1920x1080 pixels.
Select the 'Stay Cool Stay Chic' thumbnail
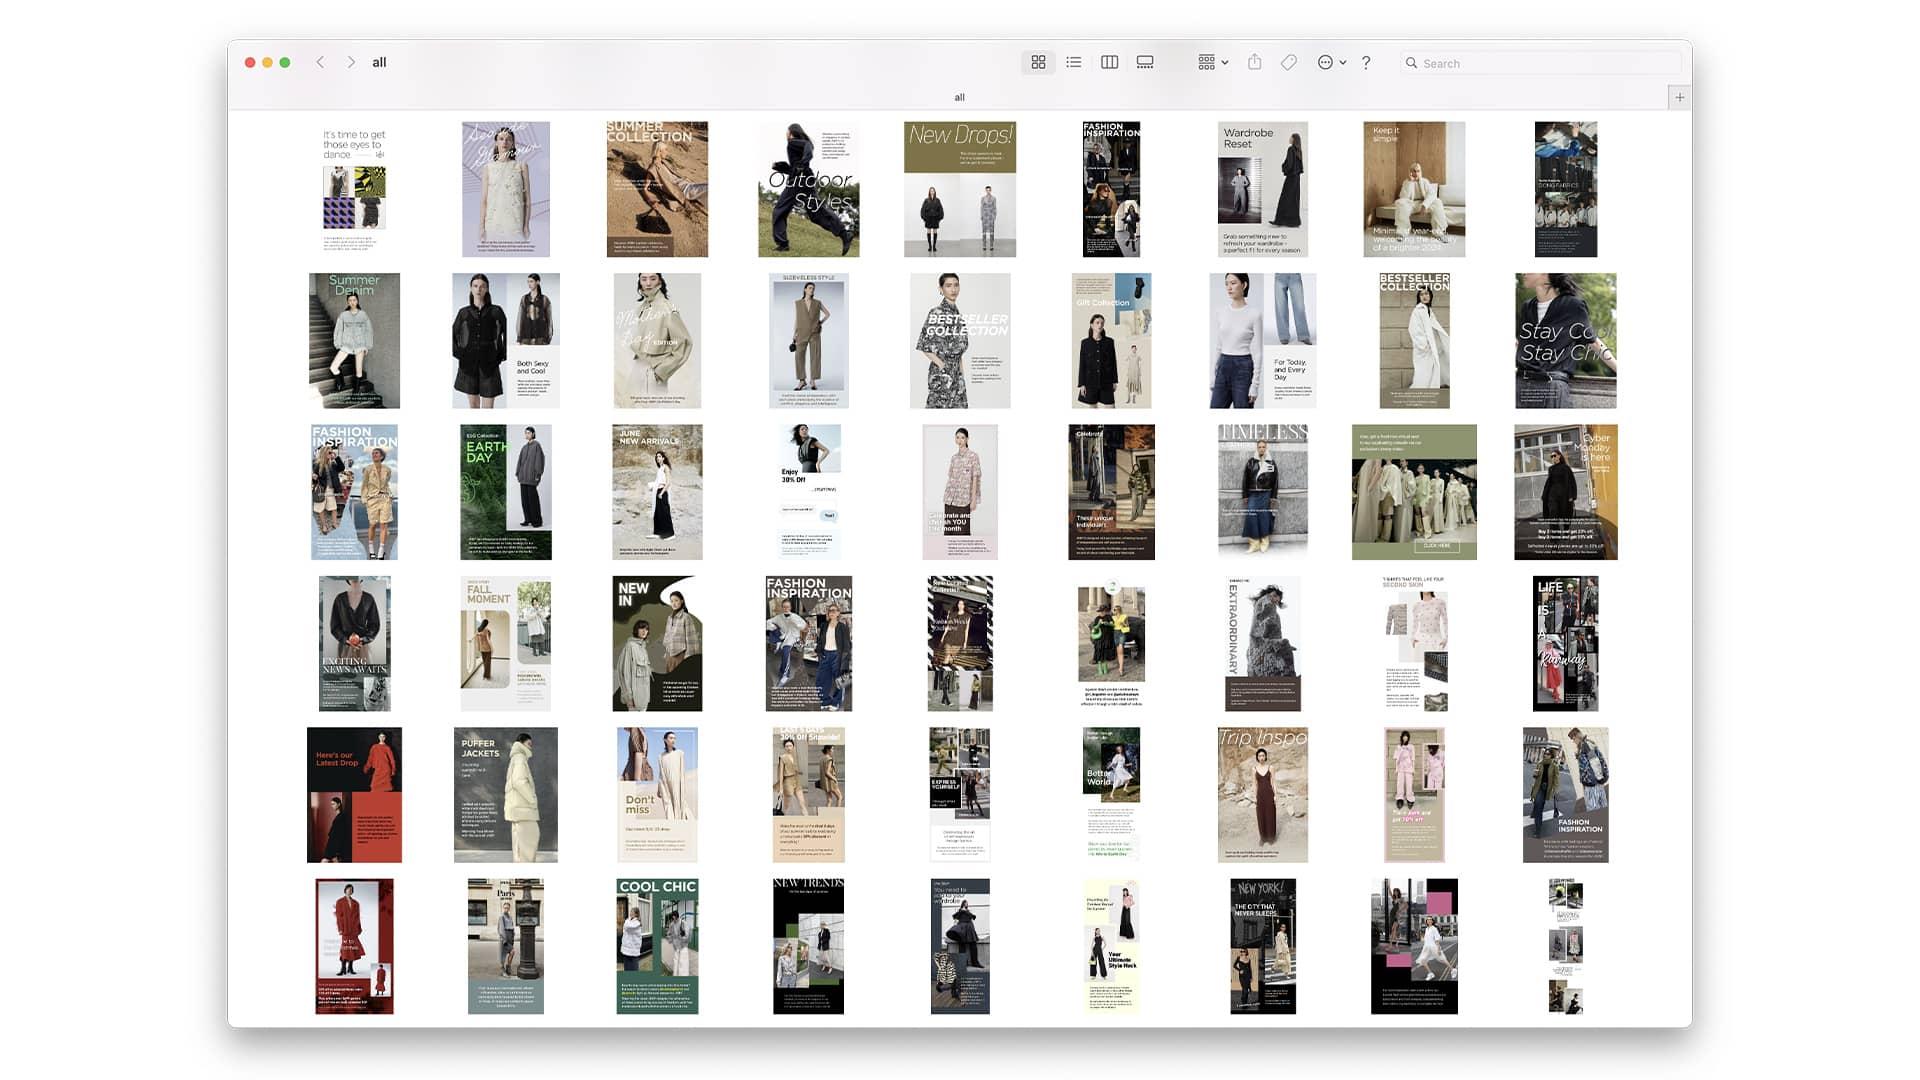pos(1566,341)
